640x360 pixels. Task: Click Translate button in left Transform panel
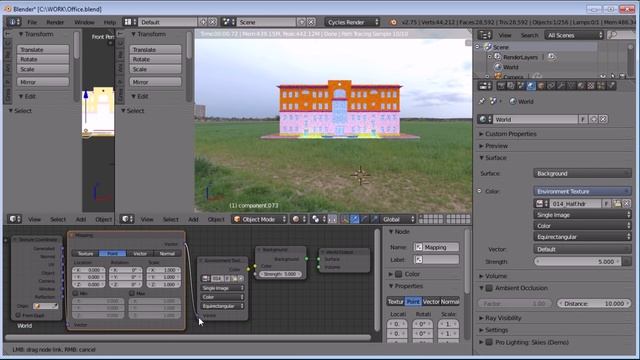click(x=43, y=49)
